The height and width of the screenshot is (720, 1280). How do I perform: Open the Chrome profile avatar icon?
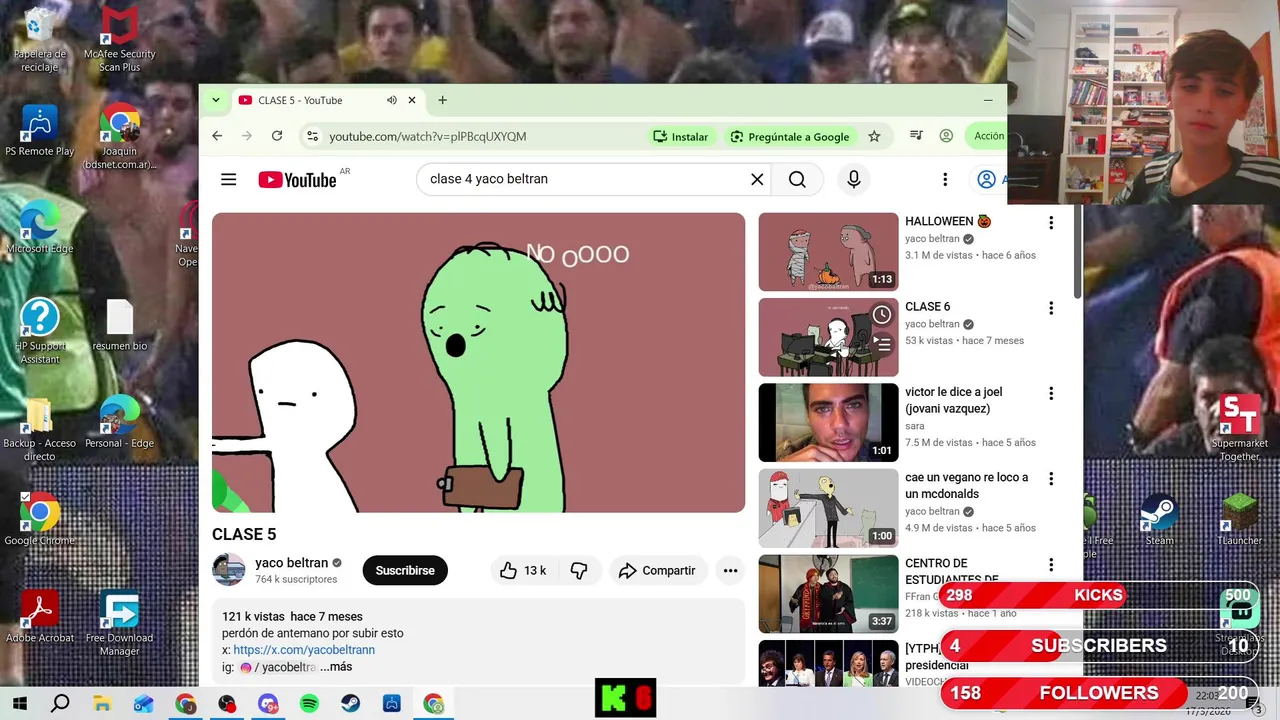pos(946,136)
